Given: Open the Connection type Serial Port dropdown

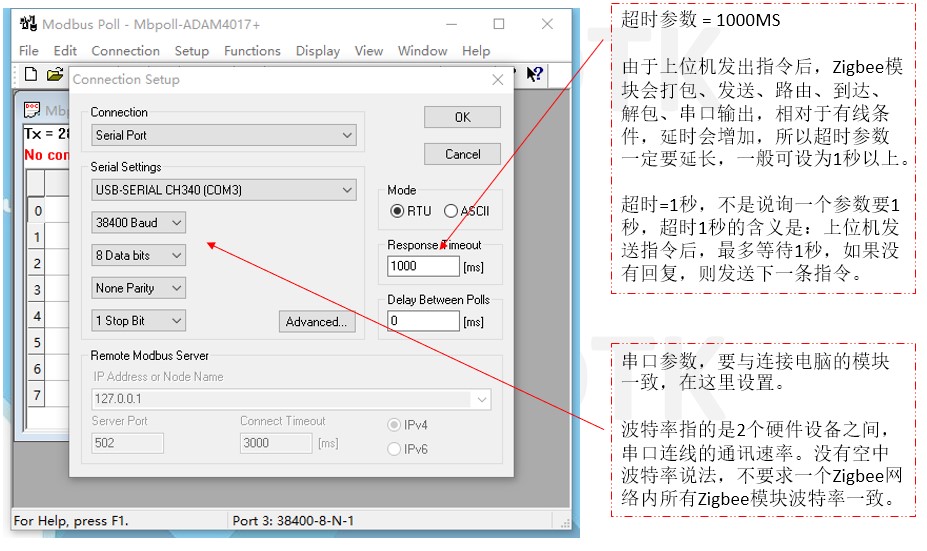Looking at the screenshot, I should click(x=224, y=135).
